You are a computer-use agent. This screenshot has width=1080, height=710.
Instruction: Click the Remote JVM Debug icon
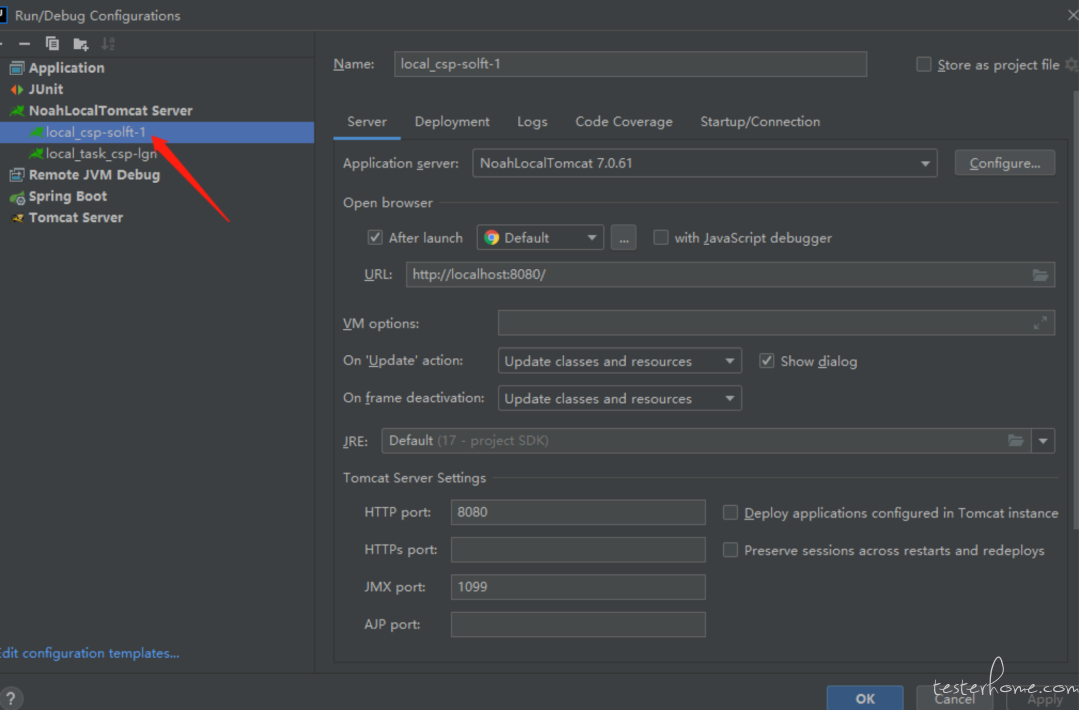17,175
